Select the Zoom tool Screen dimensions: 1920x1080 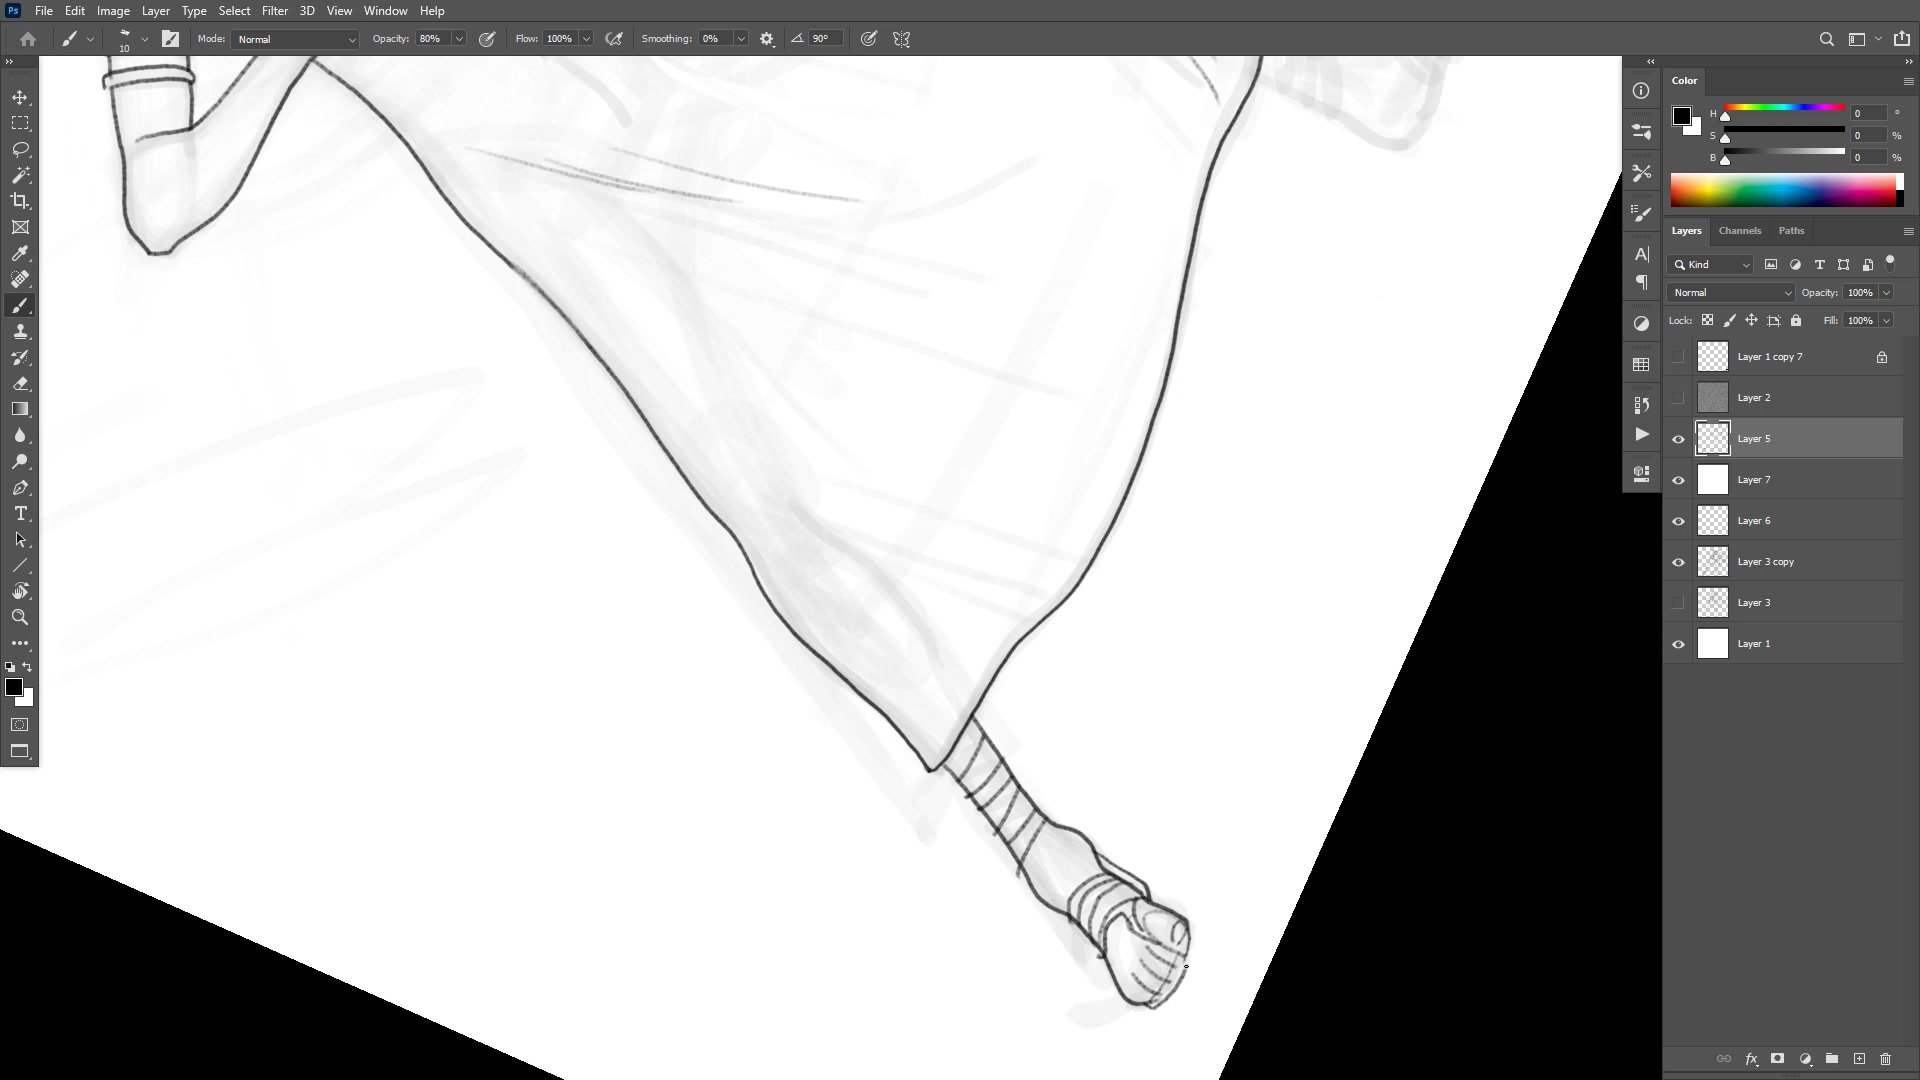tap(20, 617)
